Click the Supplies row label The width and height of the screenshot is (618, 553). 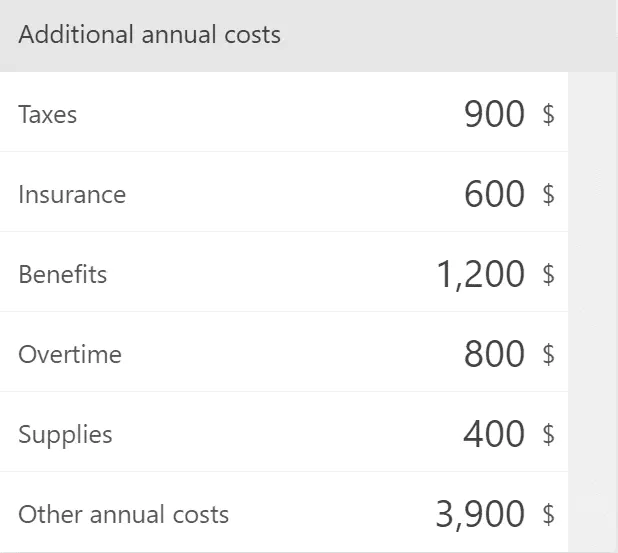click(65, 434)
